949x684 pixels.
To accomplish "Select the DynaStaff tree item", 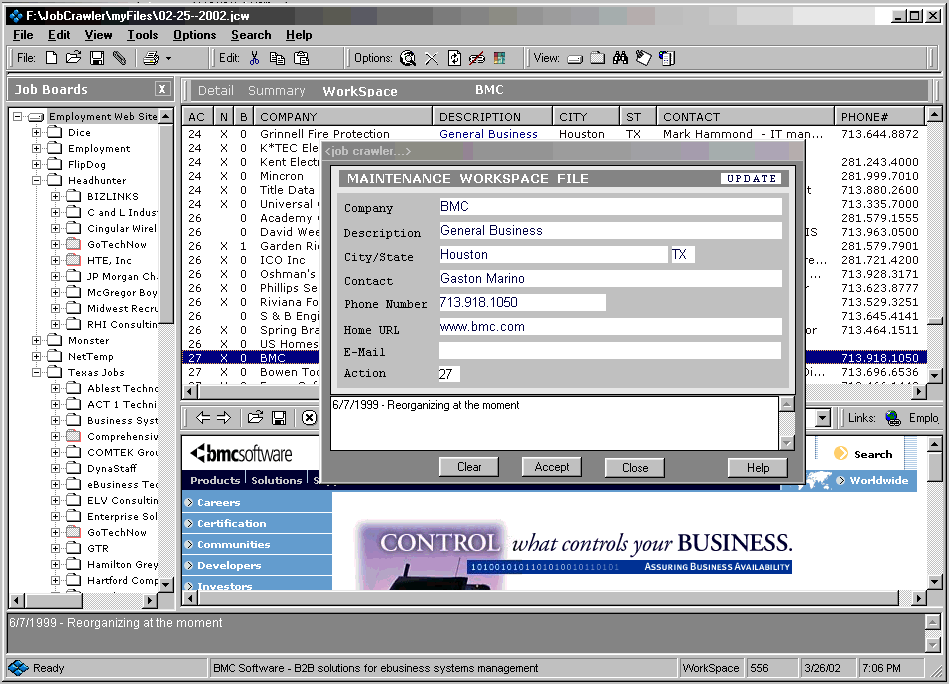I will tap(111, 469).
